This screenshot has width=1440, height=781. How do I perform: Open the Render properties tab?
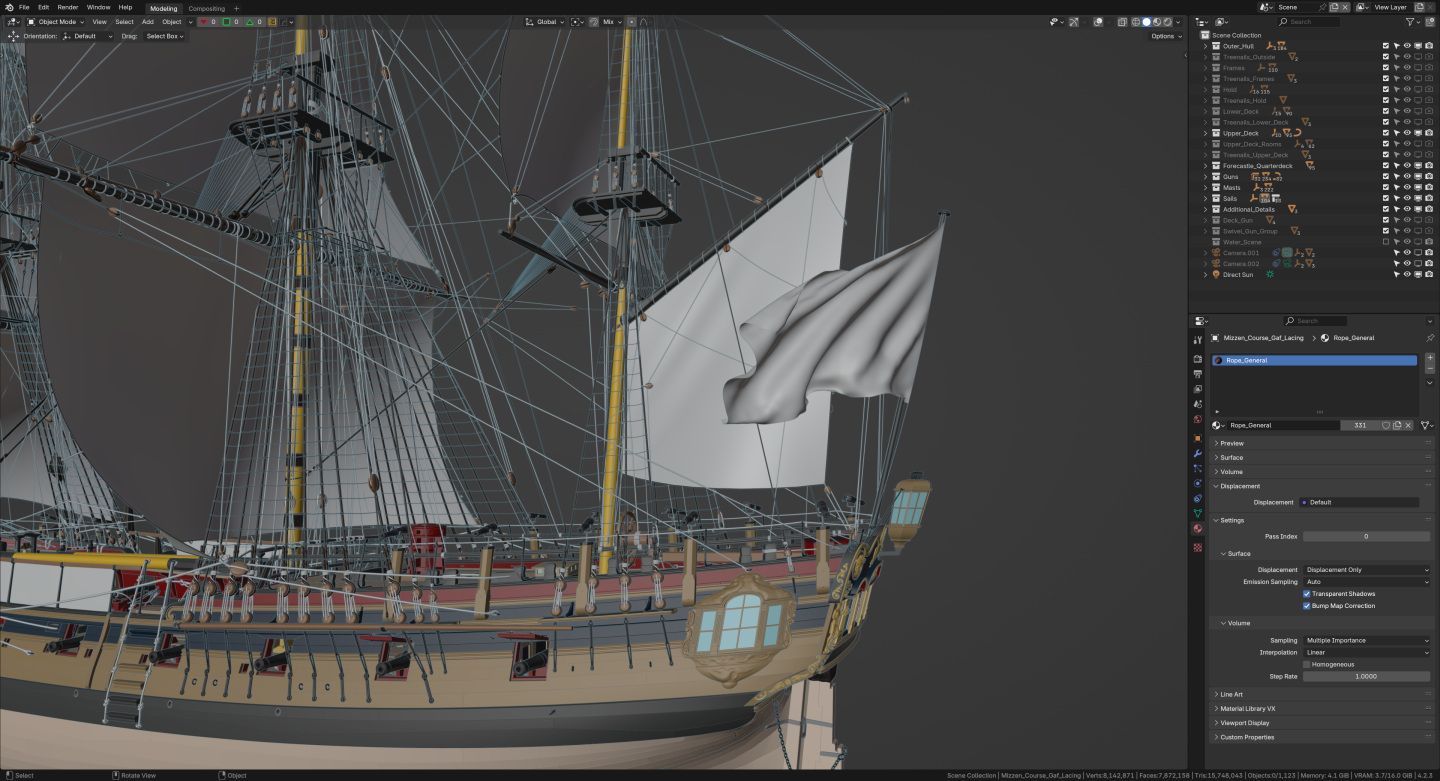pos(1198,359)
